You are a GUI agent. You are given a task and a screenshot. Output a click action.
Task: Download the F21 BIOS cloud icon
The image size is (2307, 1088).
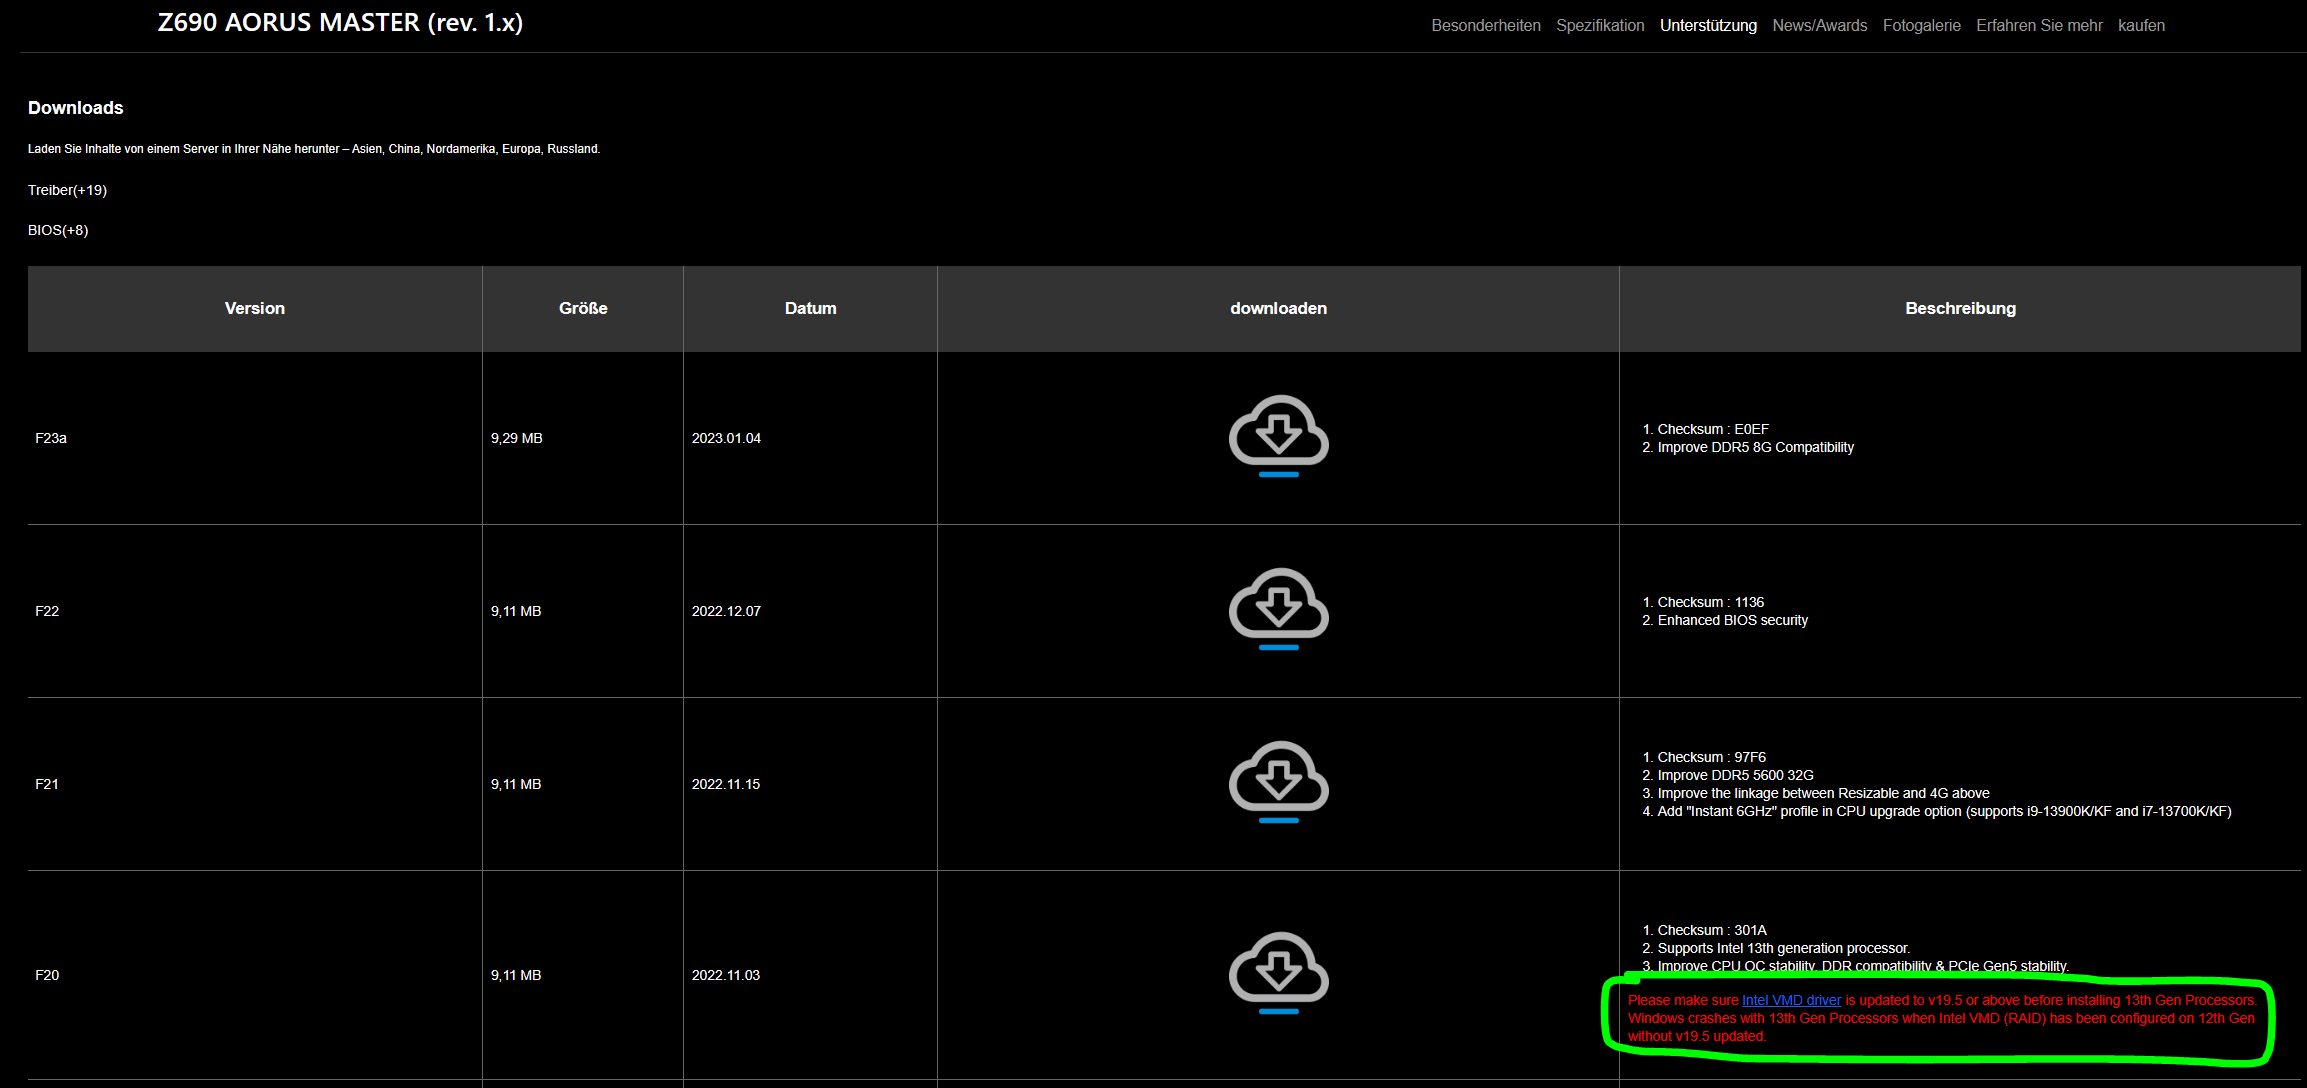click(1278, 781)
